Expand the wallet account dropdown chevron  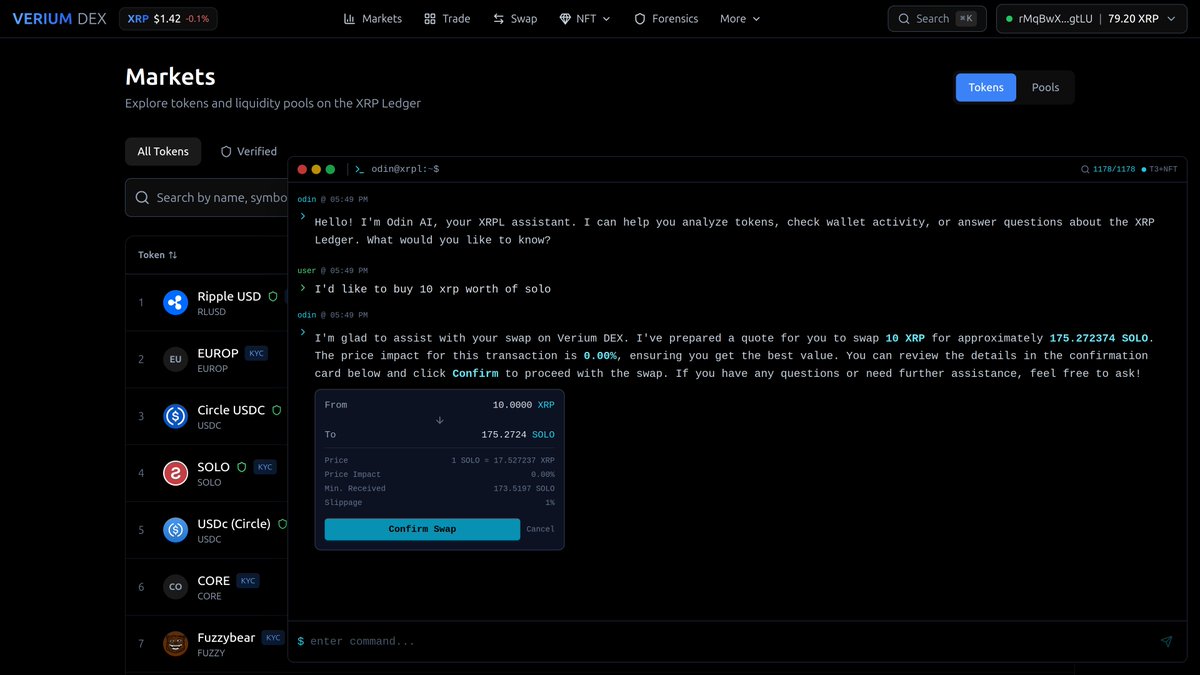(1171, 19)
